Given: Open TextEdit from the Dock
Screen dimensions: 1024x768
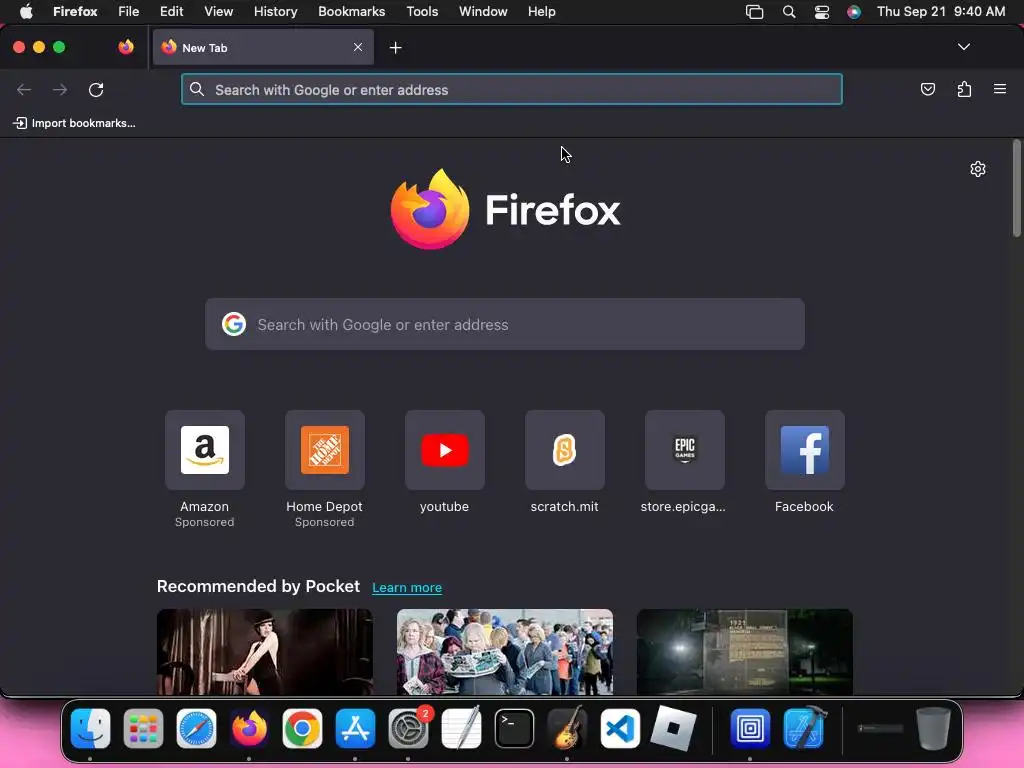Looking at the screenshot, I should pyautogui.click(x=461, y=728).
